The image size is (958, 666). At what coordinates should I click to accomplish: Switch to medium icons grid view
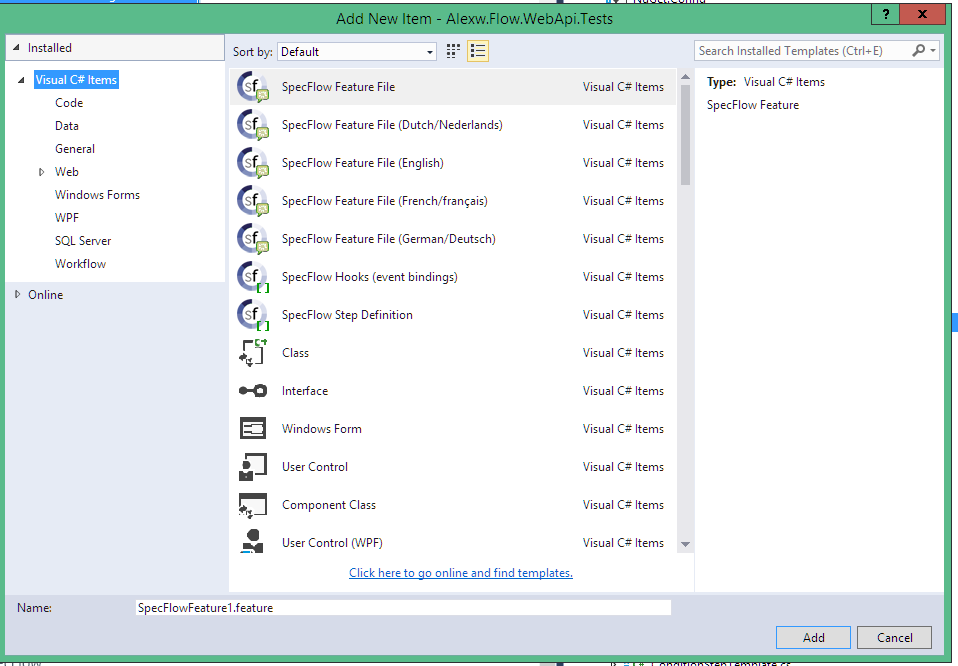(x=453, y=51)
